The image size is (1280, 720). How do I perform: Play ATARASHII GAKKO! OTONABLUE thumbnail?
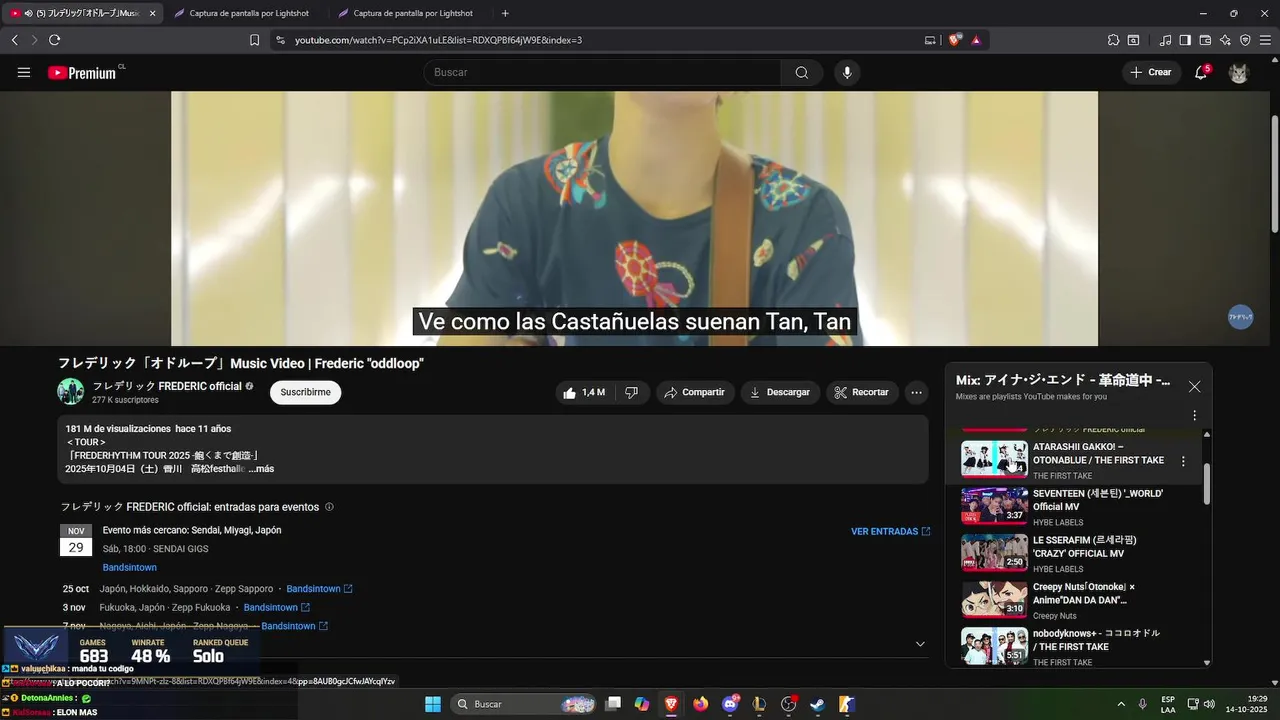(994, 459)
